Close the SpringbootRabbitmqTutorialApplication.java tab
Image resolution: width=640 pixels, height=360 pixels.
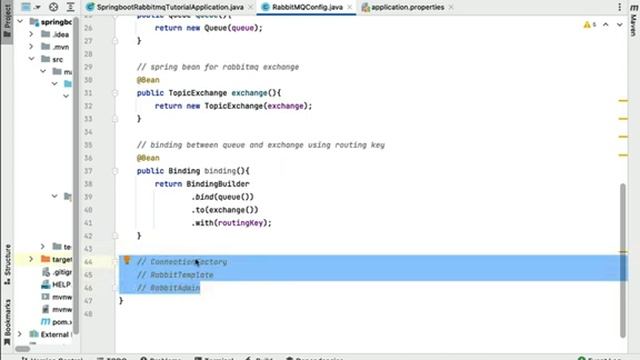pos(250,7)
